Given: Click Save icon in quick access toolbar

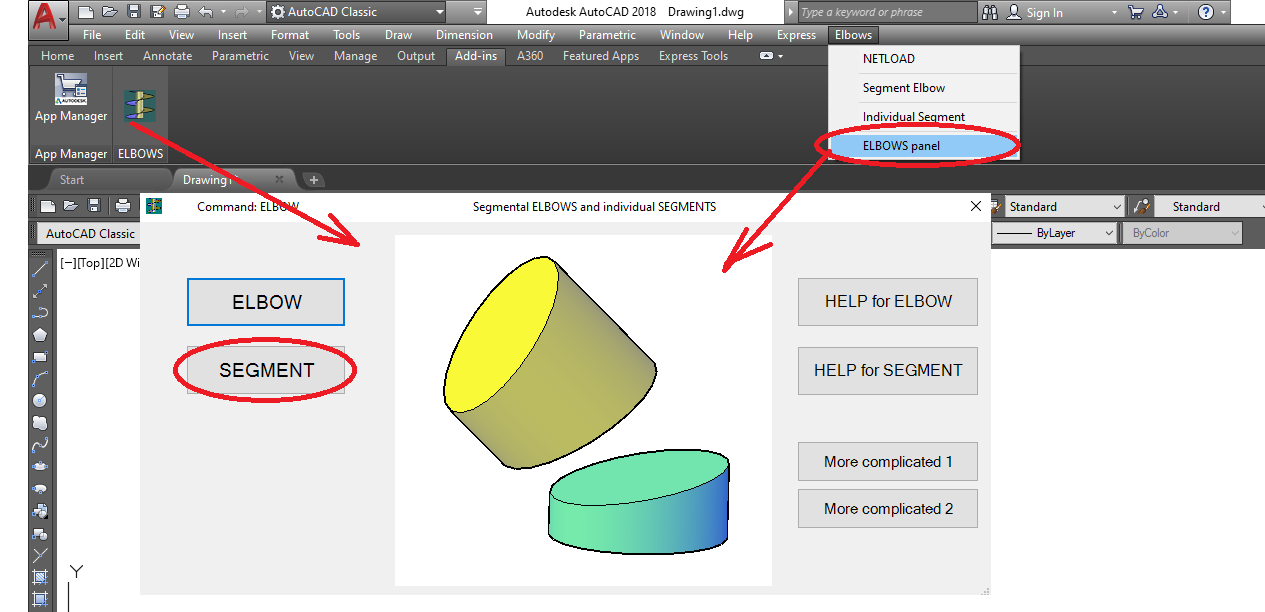Looking at the screenshot, I should [x=133, y=12].
